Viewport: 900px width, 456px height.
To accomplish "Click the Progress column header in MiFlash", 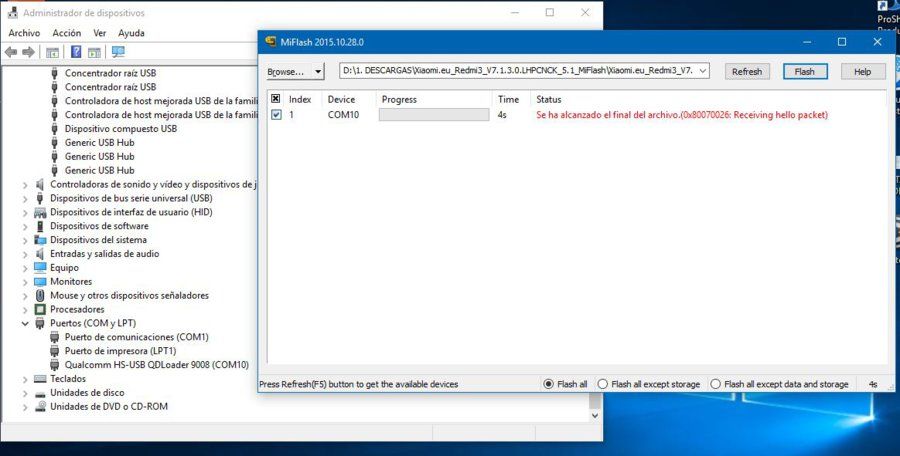I will click(x=399, y=99).
